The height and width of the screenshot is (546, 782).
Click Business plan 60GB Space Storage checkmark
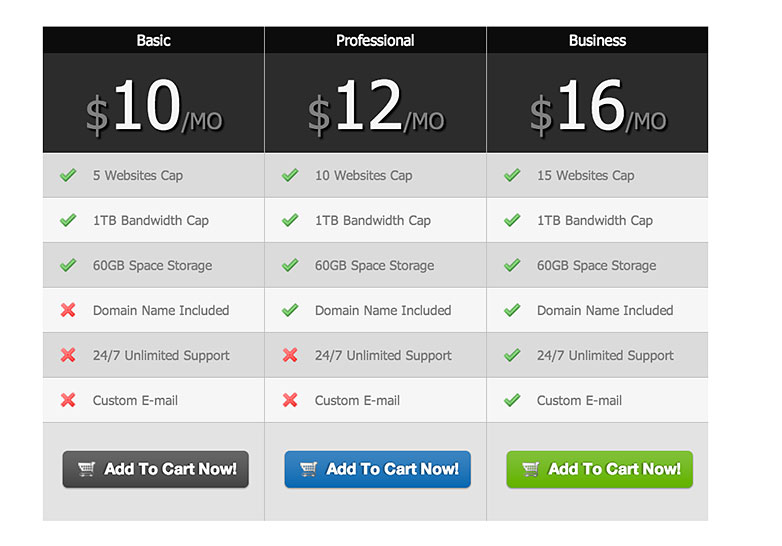(512, 265)
